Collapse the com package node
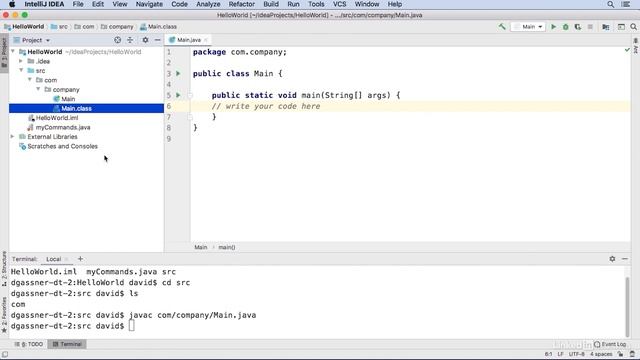 point(30,80)
